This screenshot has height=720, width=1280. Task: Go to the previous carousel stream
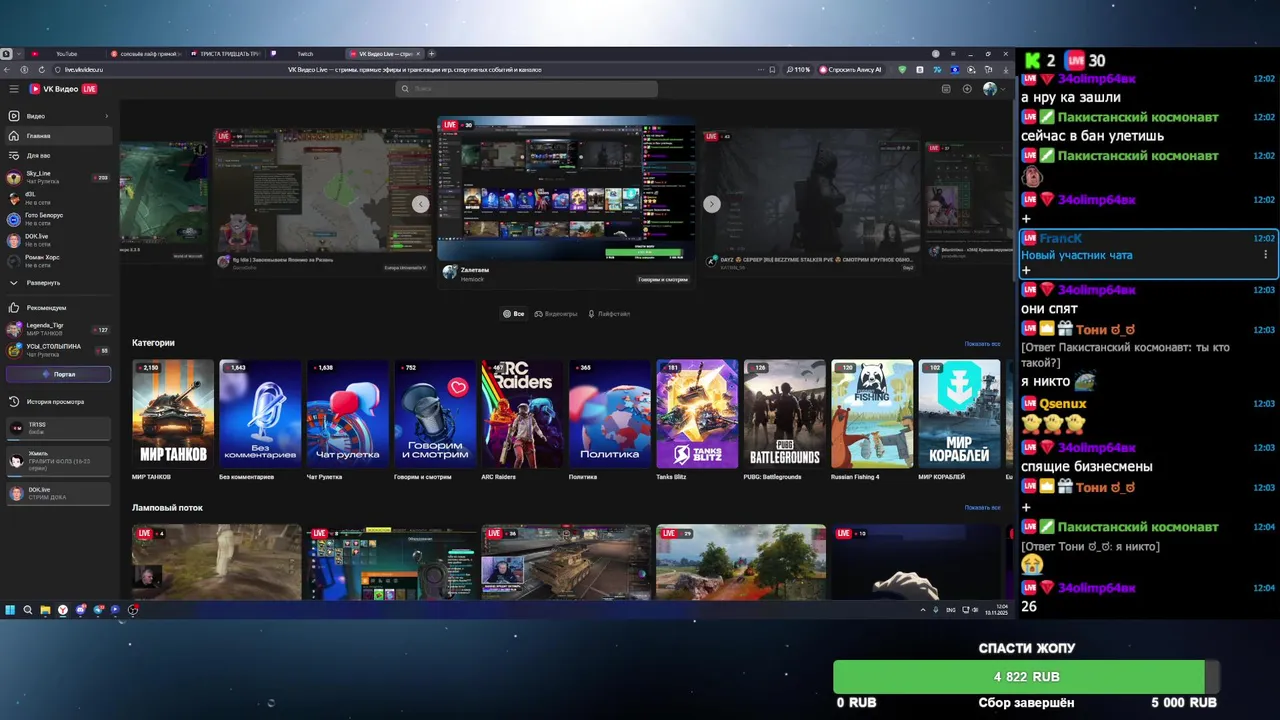pos(421,204)
